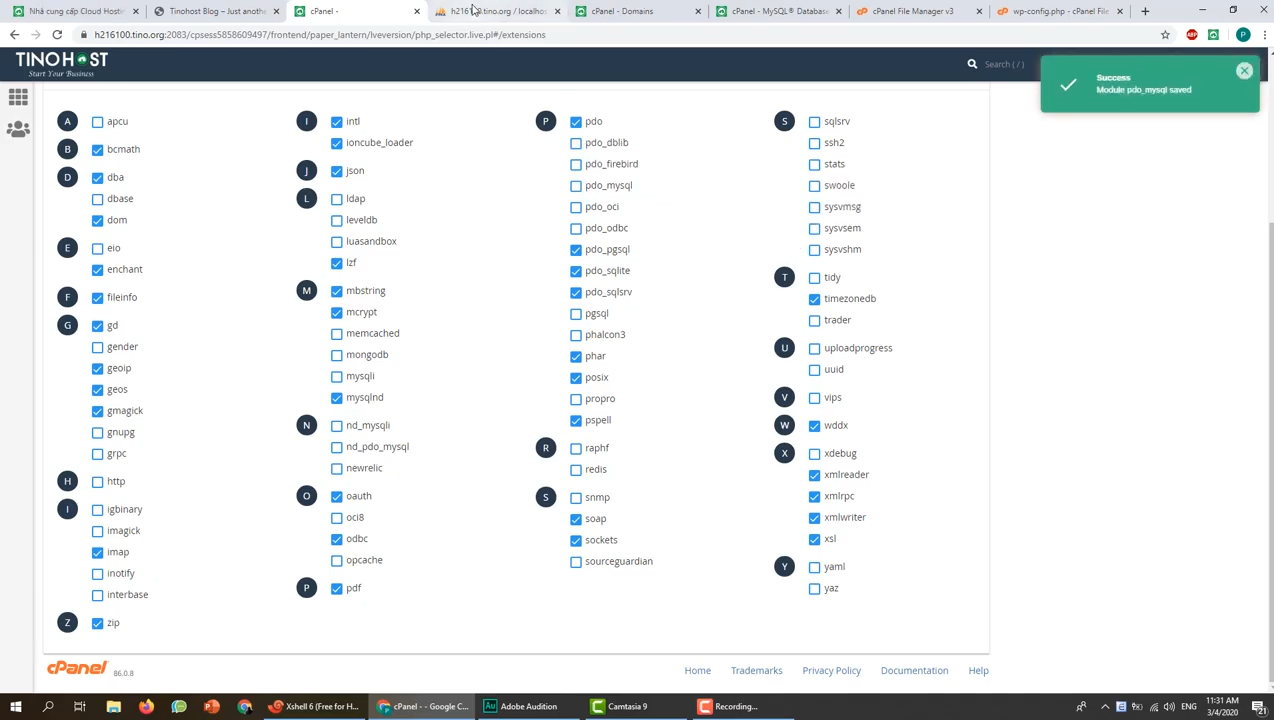Open Task View on the taskbar
The width and height of the screenshot is (1274, 720).
pos(80,707)
